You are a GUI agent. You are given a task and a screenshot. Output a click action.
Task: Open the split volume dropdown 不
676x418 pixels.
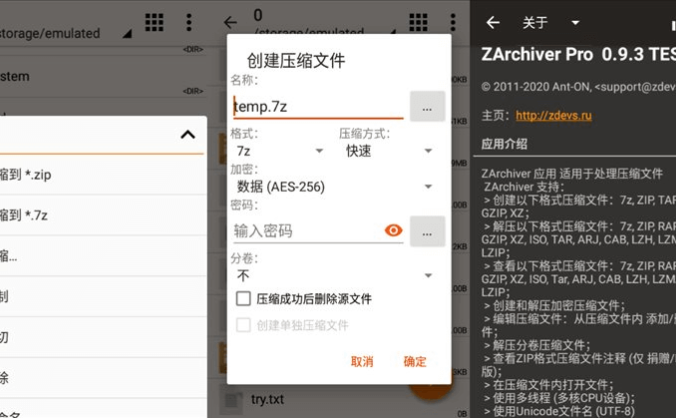(x=334, y=275)
